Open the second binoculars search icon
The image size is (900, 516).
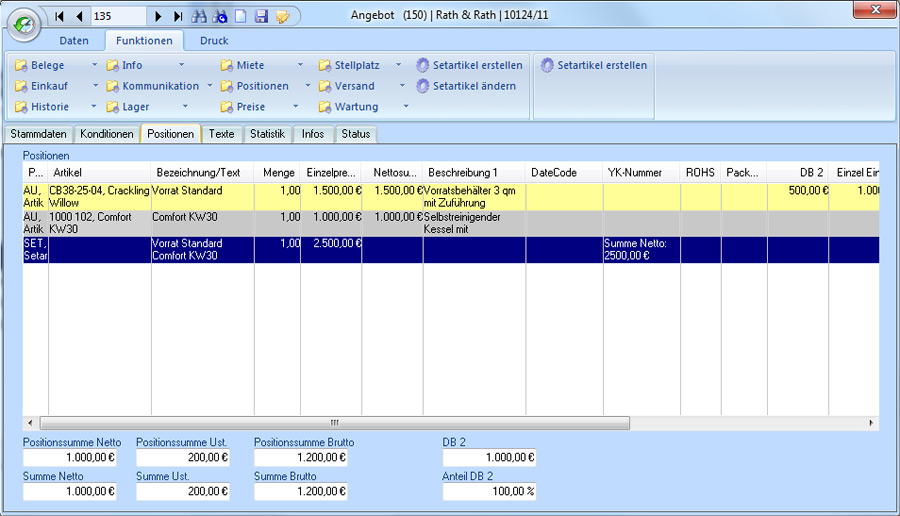220,16
